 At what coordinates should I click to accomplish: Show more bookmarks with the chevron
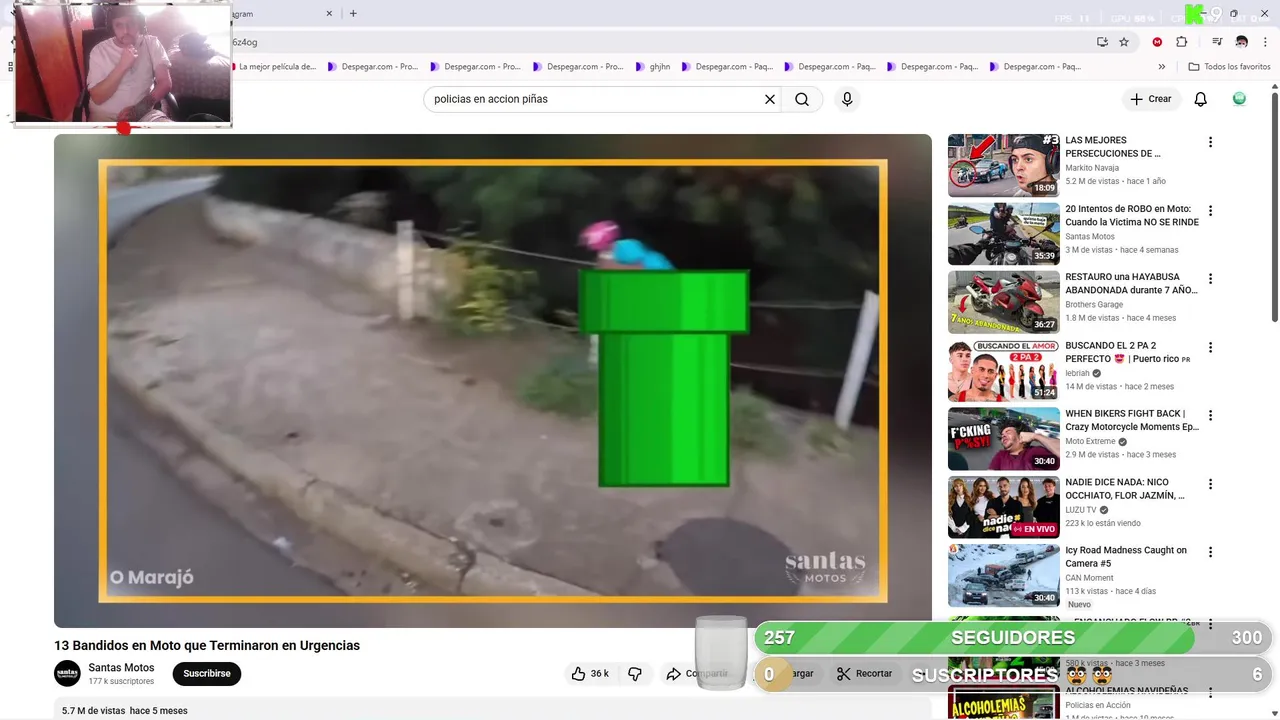point(1161,67)
